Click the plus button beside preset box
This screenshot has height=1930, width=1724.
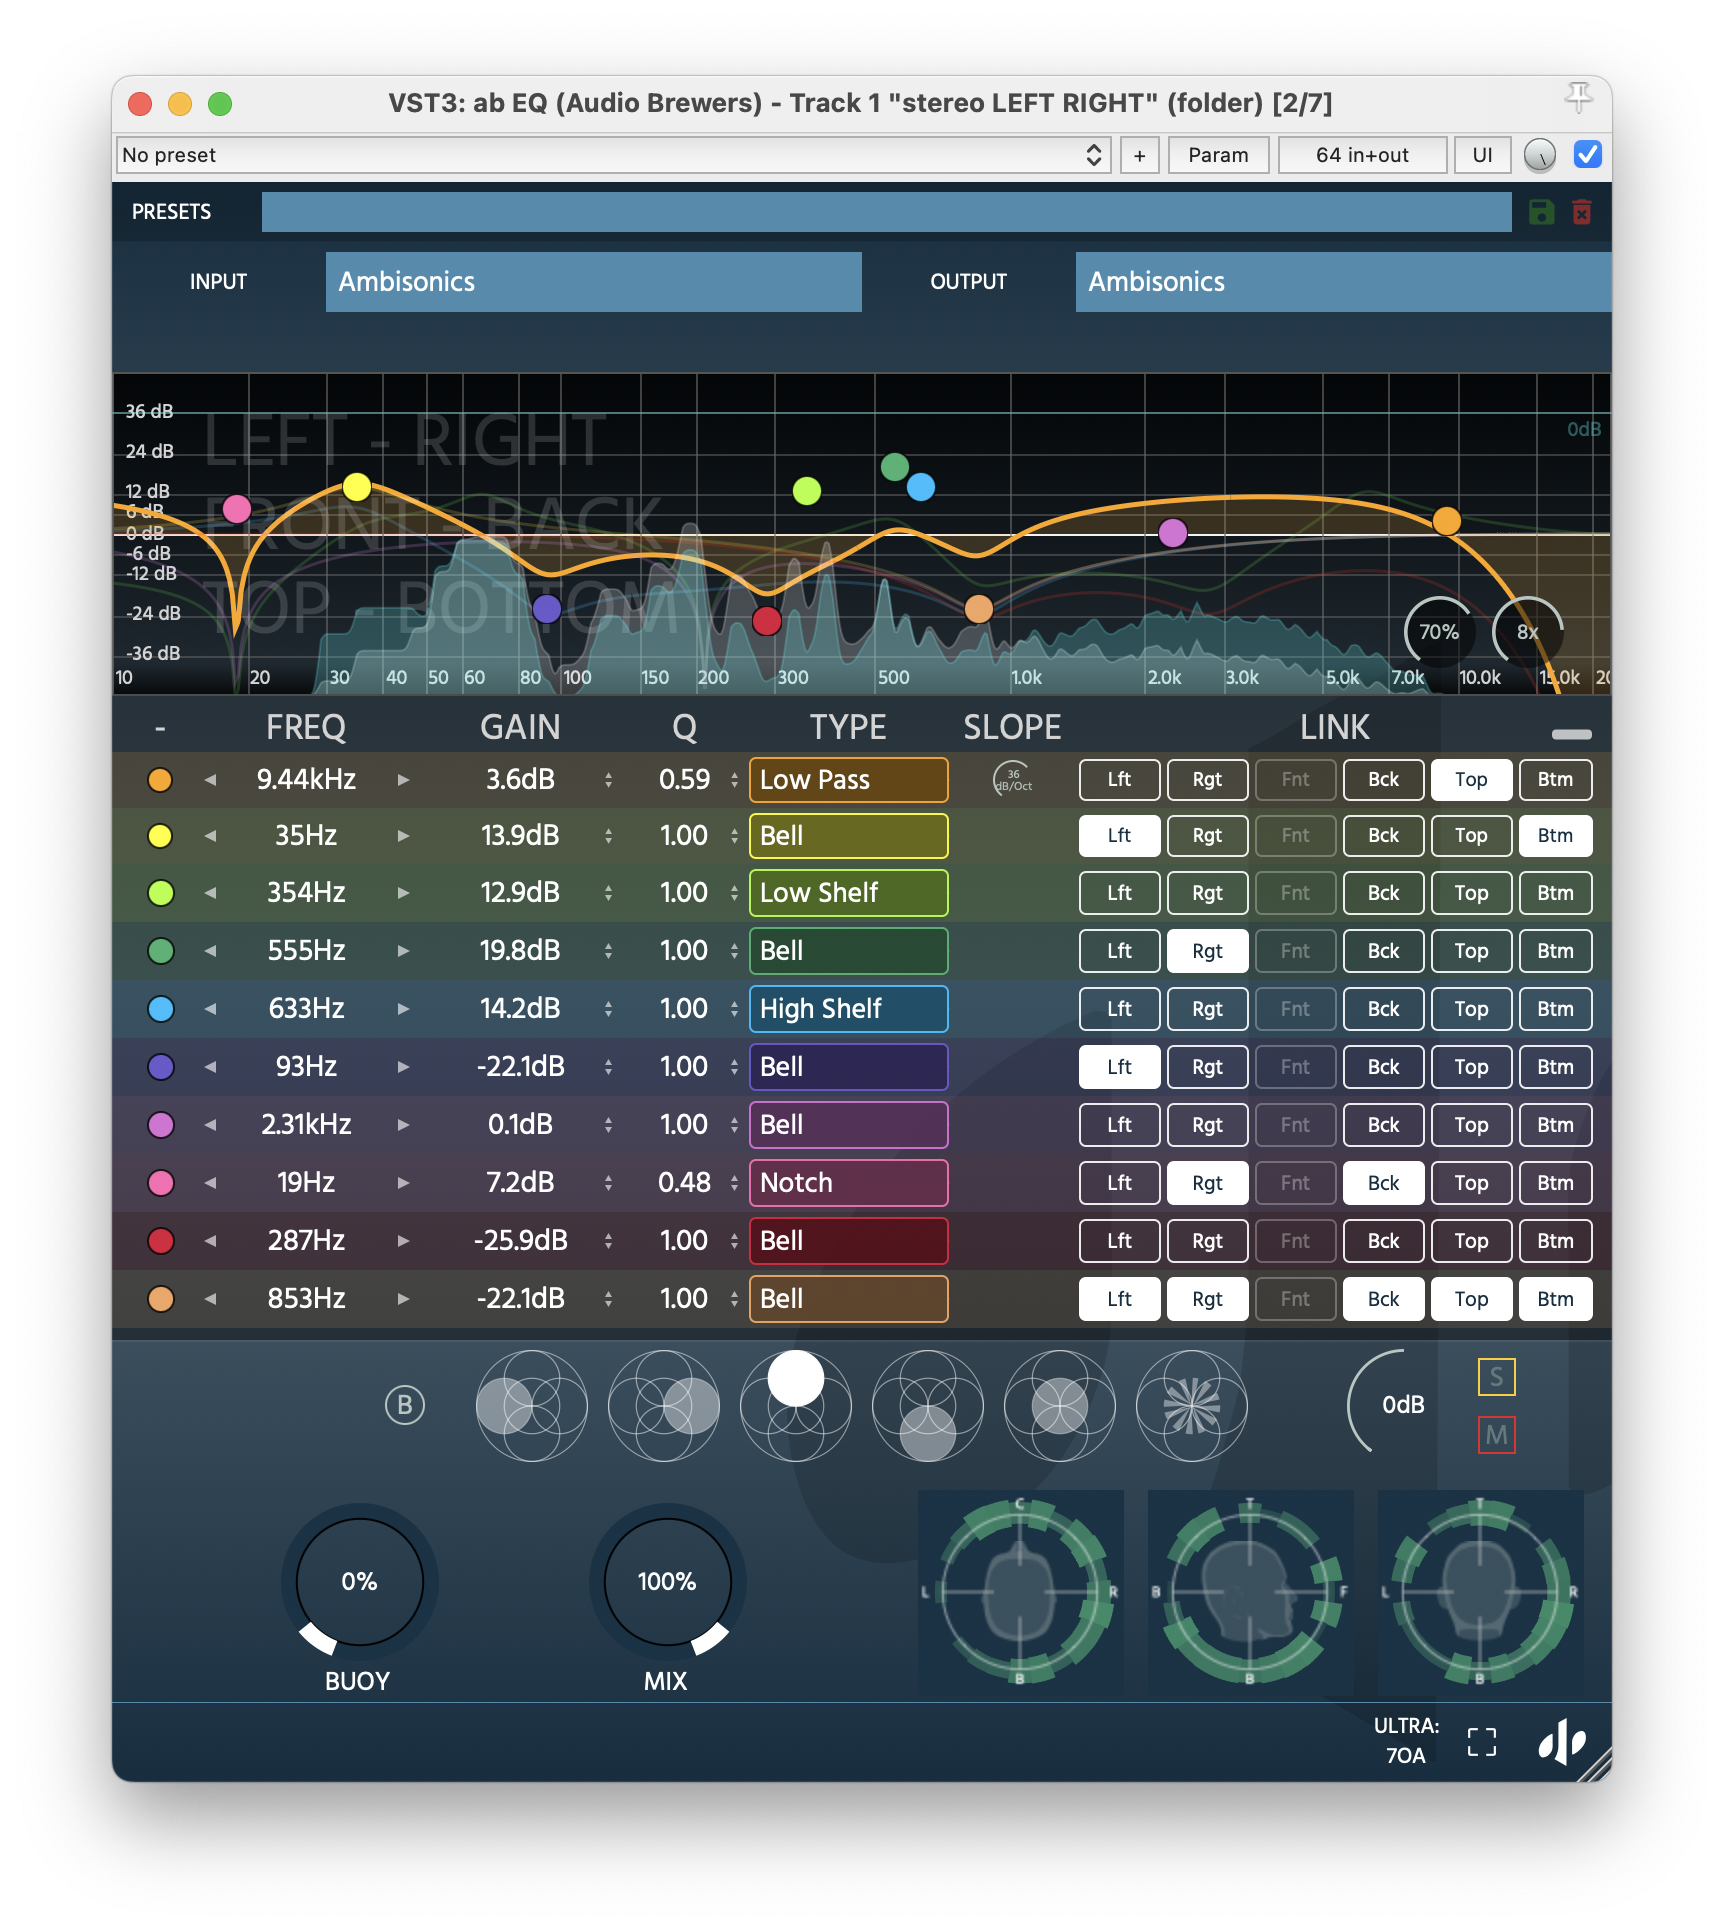[x=1139, y=155]
